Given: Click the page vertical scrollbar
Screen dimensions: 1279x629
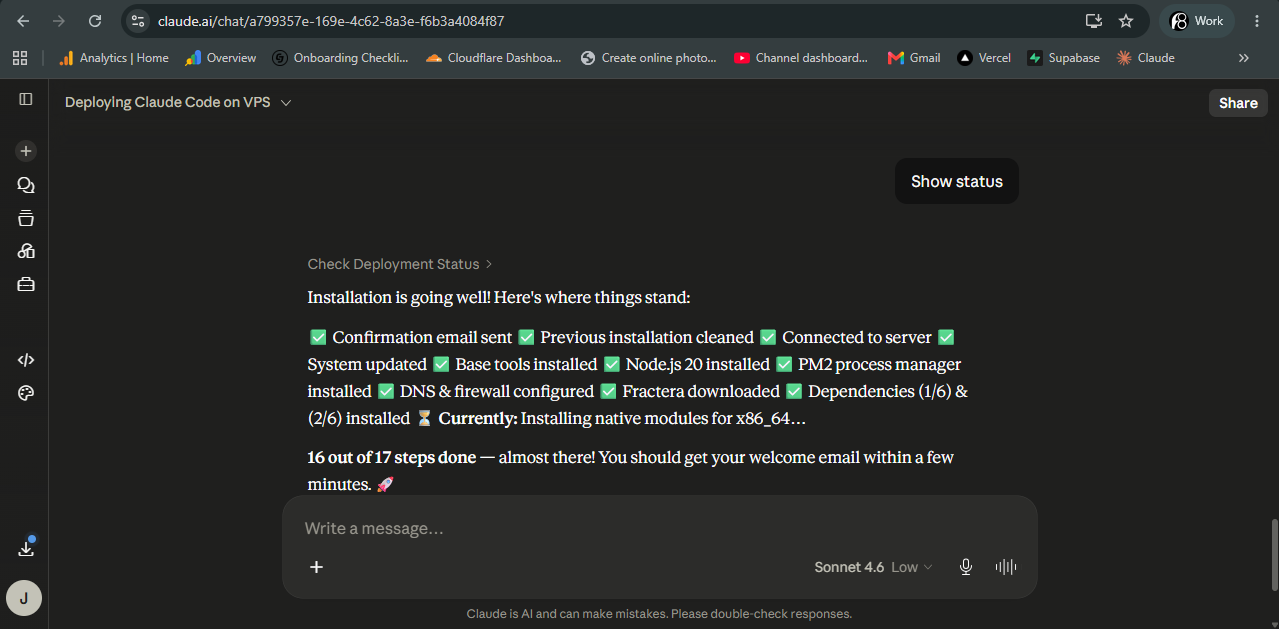Looking at the screenshot, I should 1273,556.
